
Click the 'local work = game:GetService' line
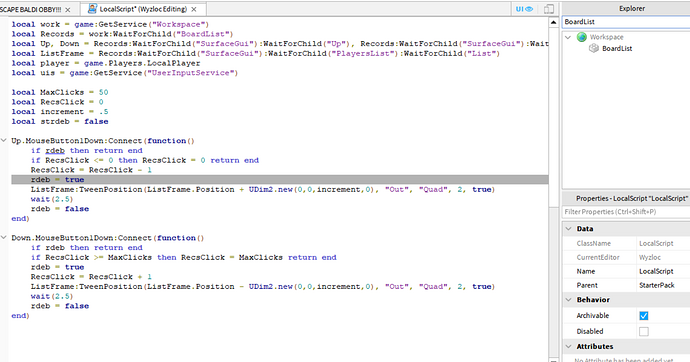[x=110, y=24]
